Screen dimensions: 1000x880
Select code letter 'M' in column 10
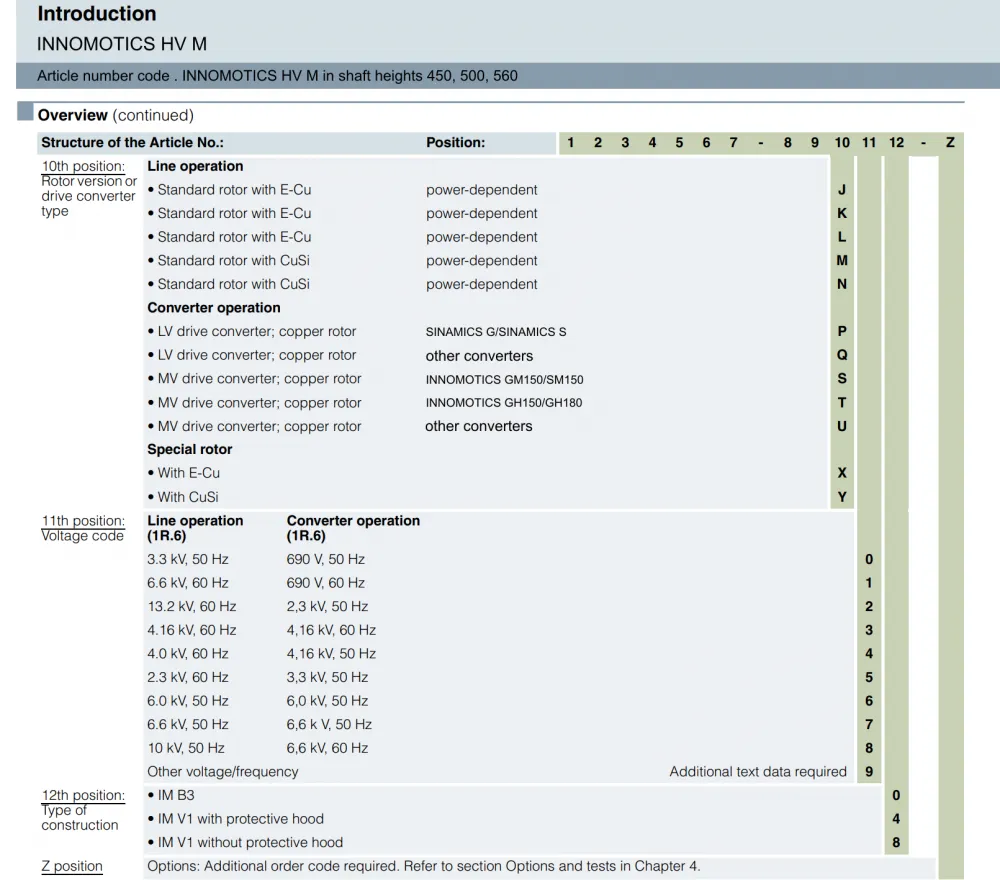tap(842, 261)
